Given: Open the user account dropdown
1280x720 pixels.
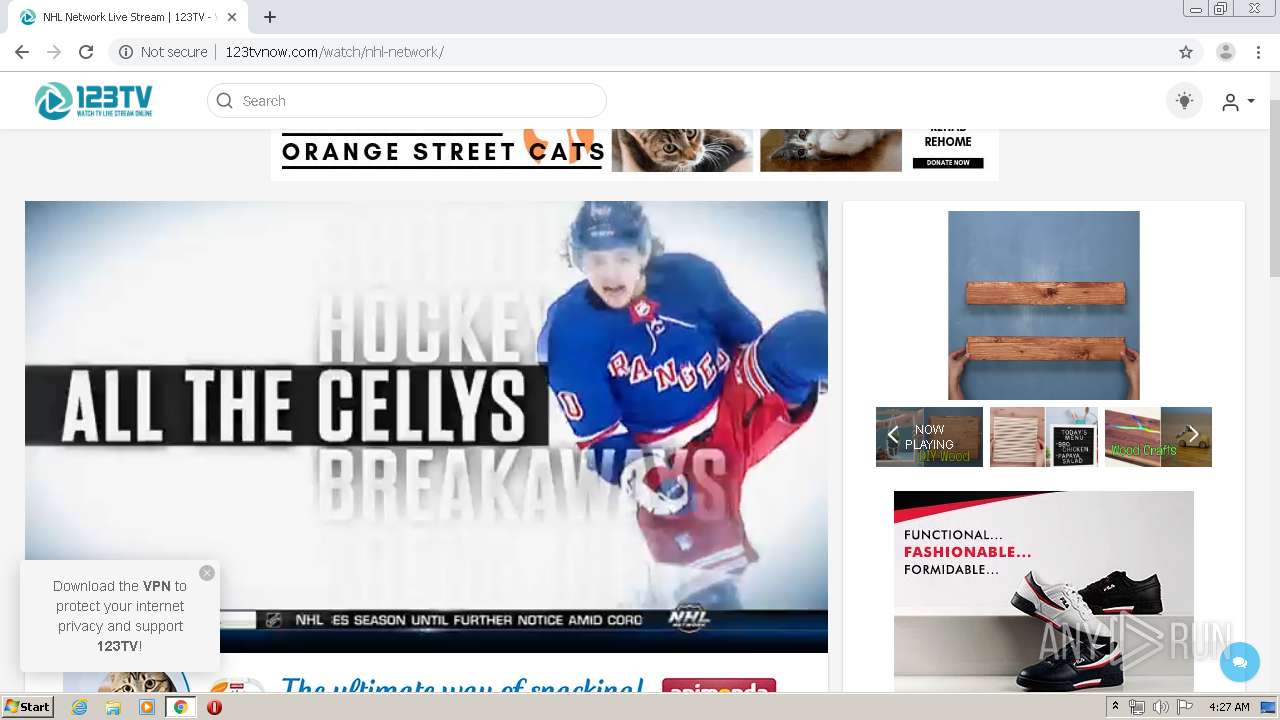Looking at the screenshot, I should point(1238,102).
